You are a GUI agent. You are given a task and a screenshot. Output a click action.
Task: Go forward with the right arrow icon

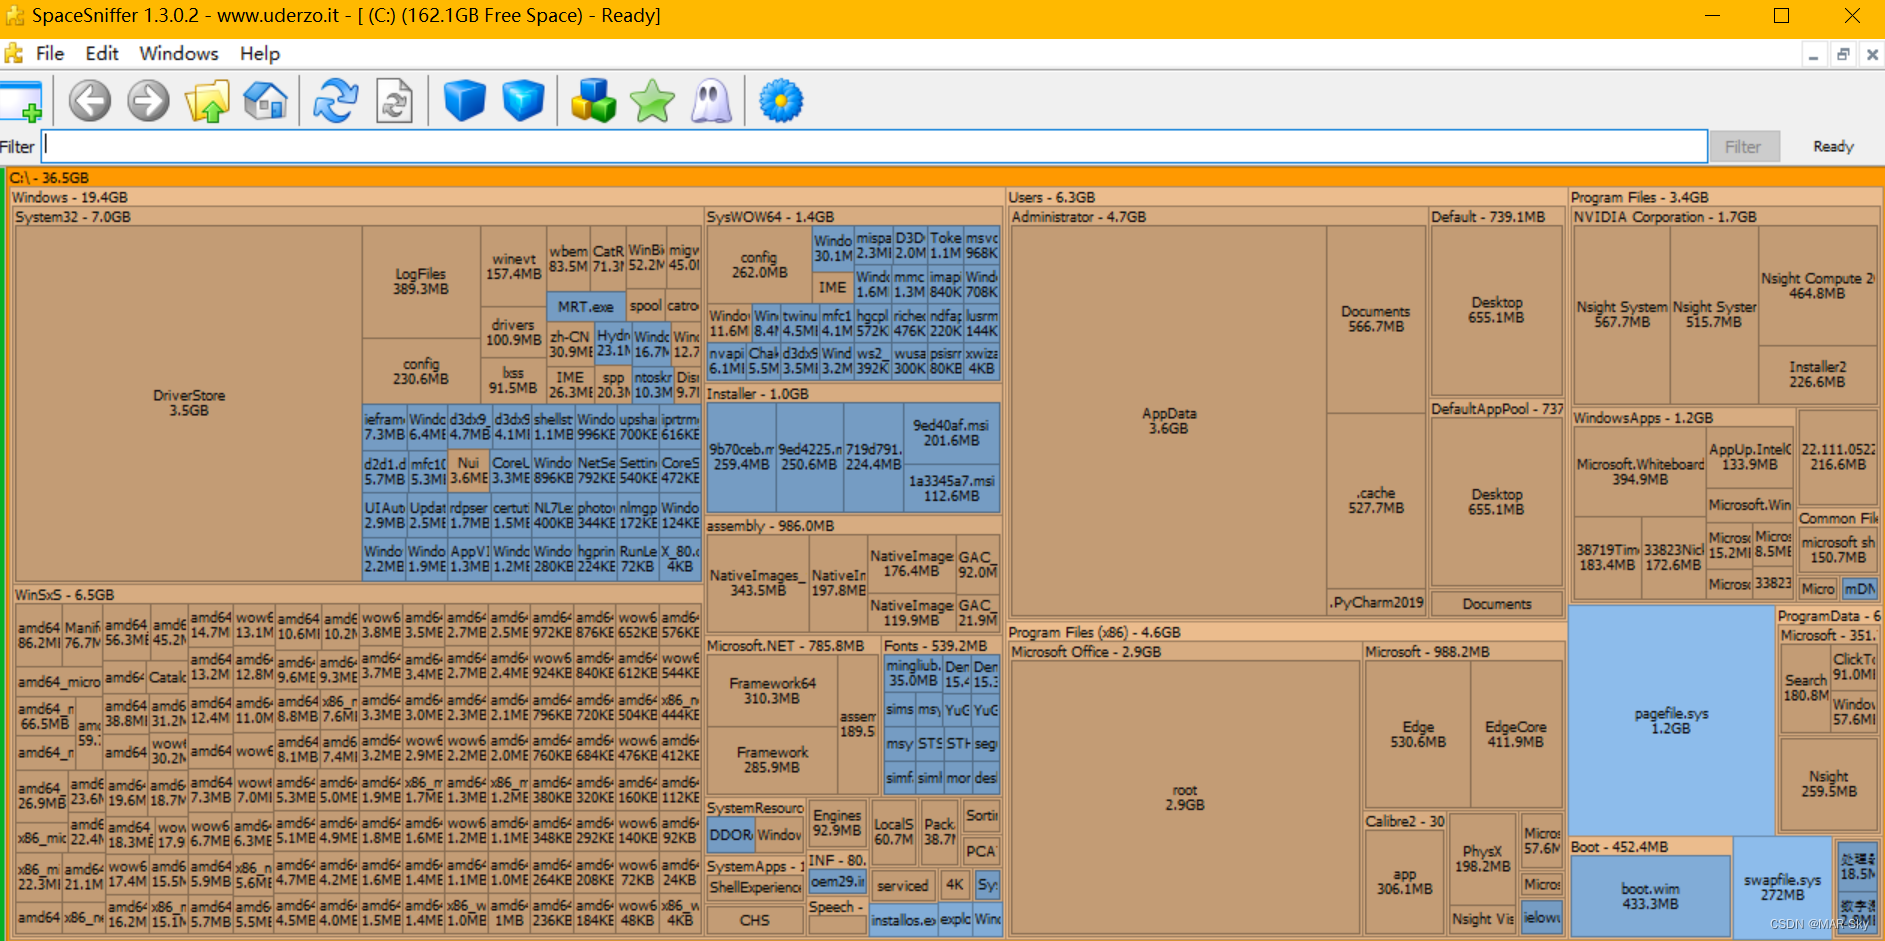click(149, 101)
